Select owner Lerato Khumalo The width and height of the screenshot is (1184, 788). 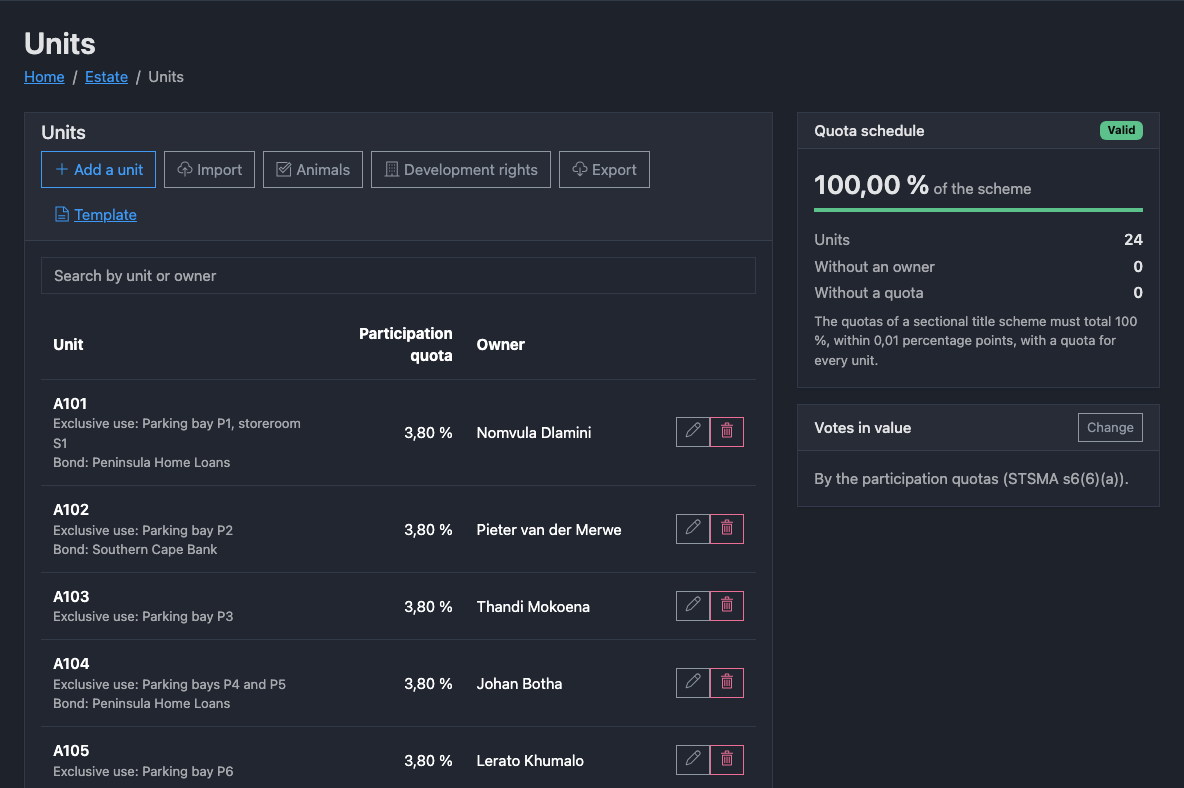pyautogui.click(x=530, y=761)
